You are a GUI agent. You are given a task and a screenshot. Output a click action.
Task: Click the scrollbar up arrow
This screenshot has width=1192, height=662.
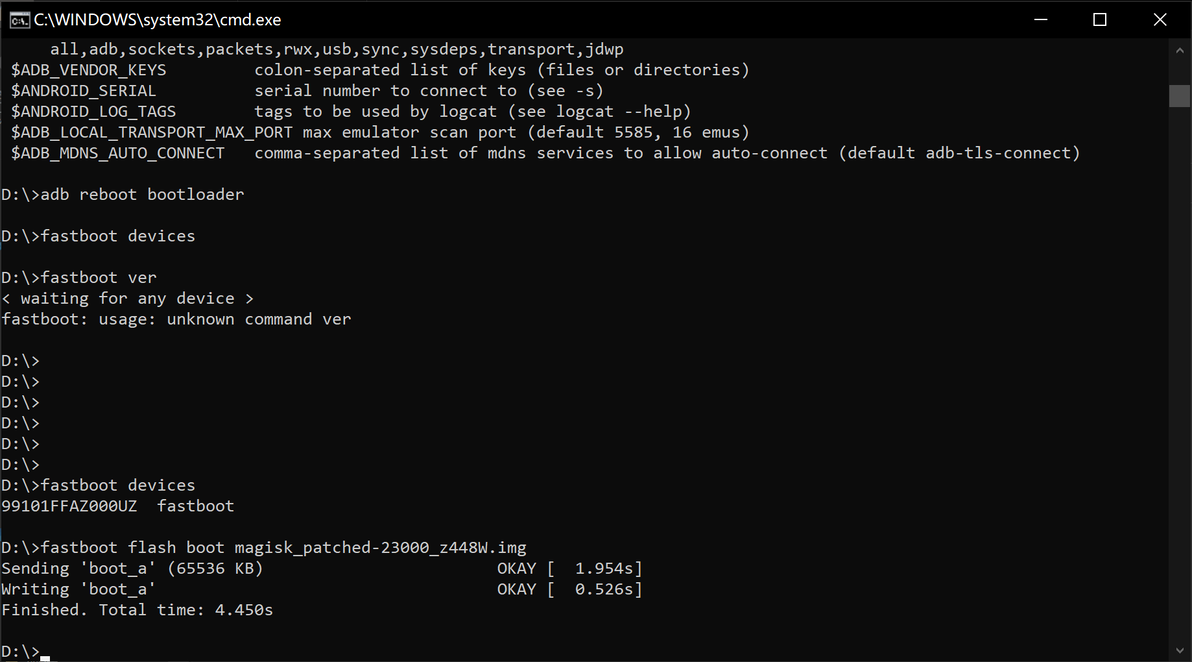(1179, 49)
